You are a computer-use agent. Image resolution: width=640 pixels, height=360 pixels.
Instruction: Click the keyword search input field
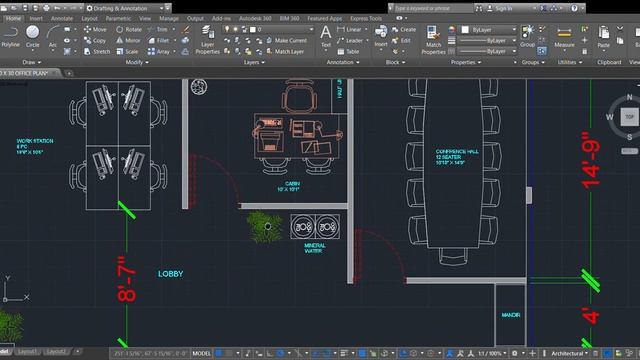point(433,8)
